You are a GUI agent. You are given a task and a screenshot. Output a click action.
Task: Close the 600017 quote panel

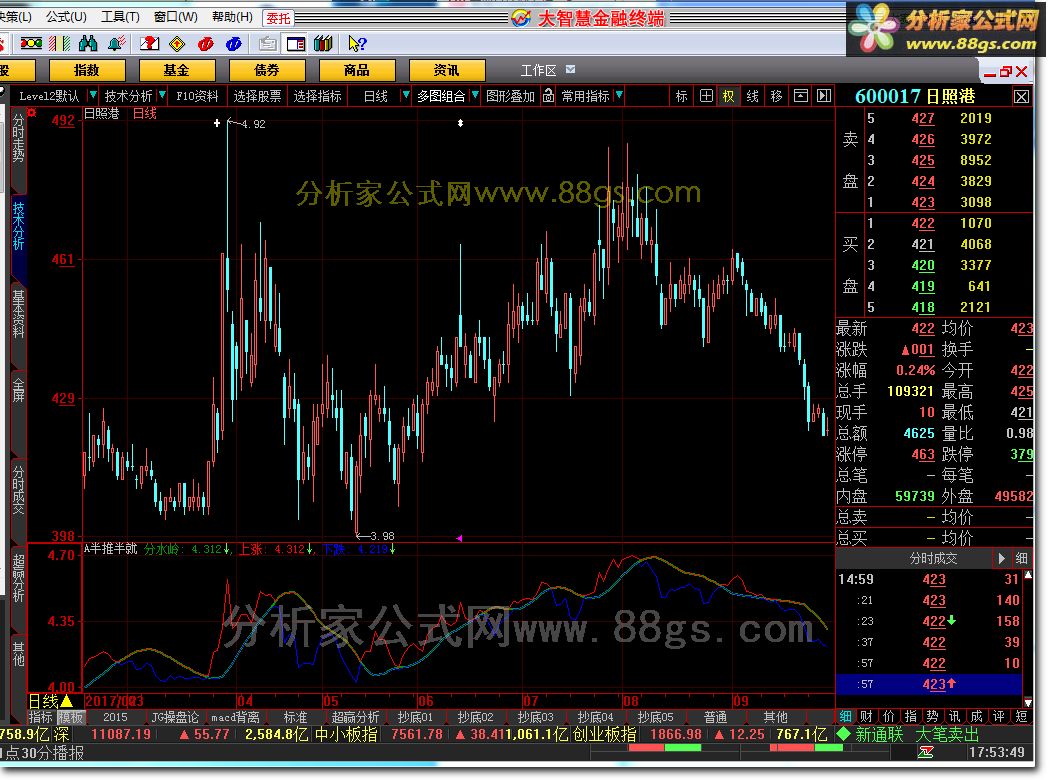[1021, 97]
